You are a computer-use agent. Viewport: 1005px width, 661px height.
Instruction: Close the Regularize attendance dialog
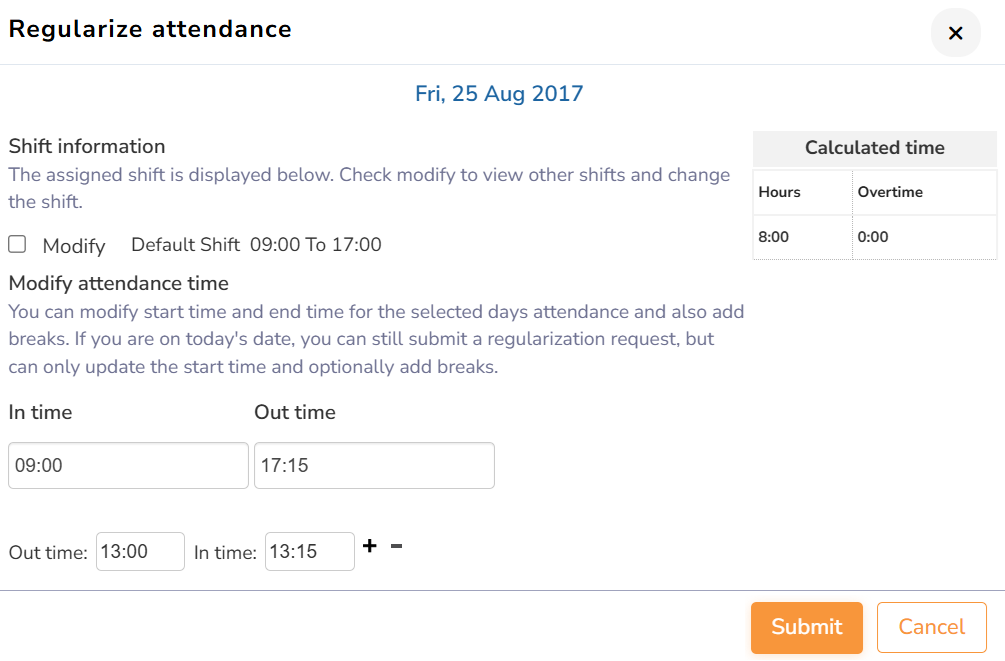[955, 33]
